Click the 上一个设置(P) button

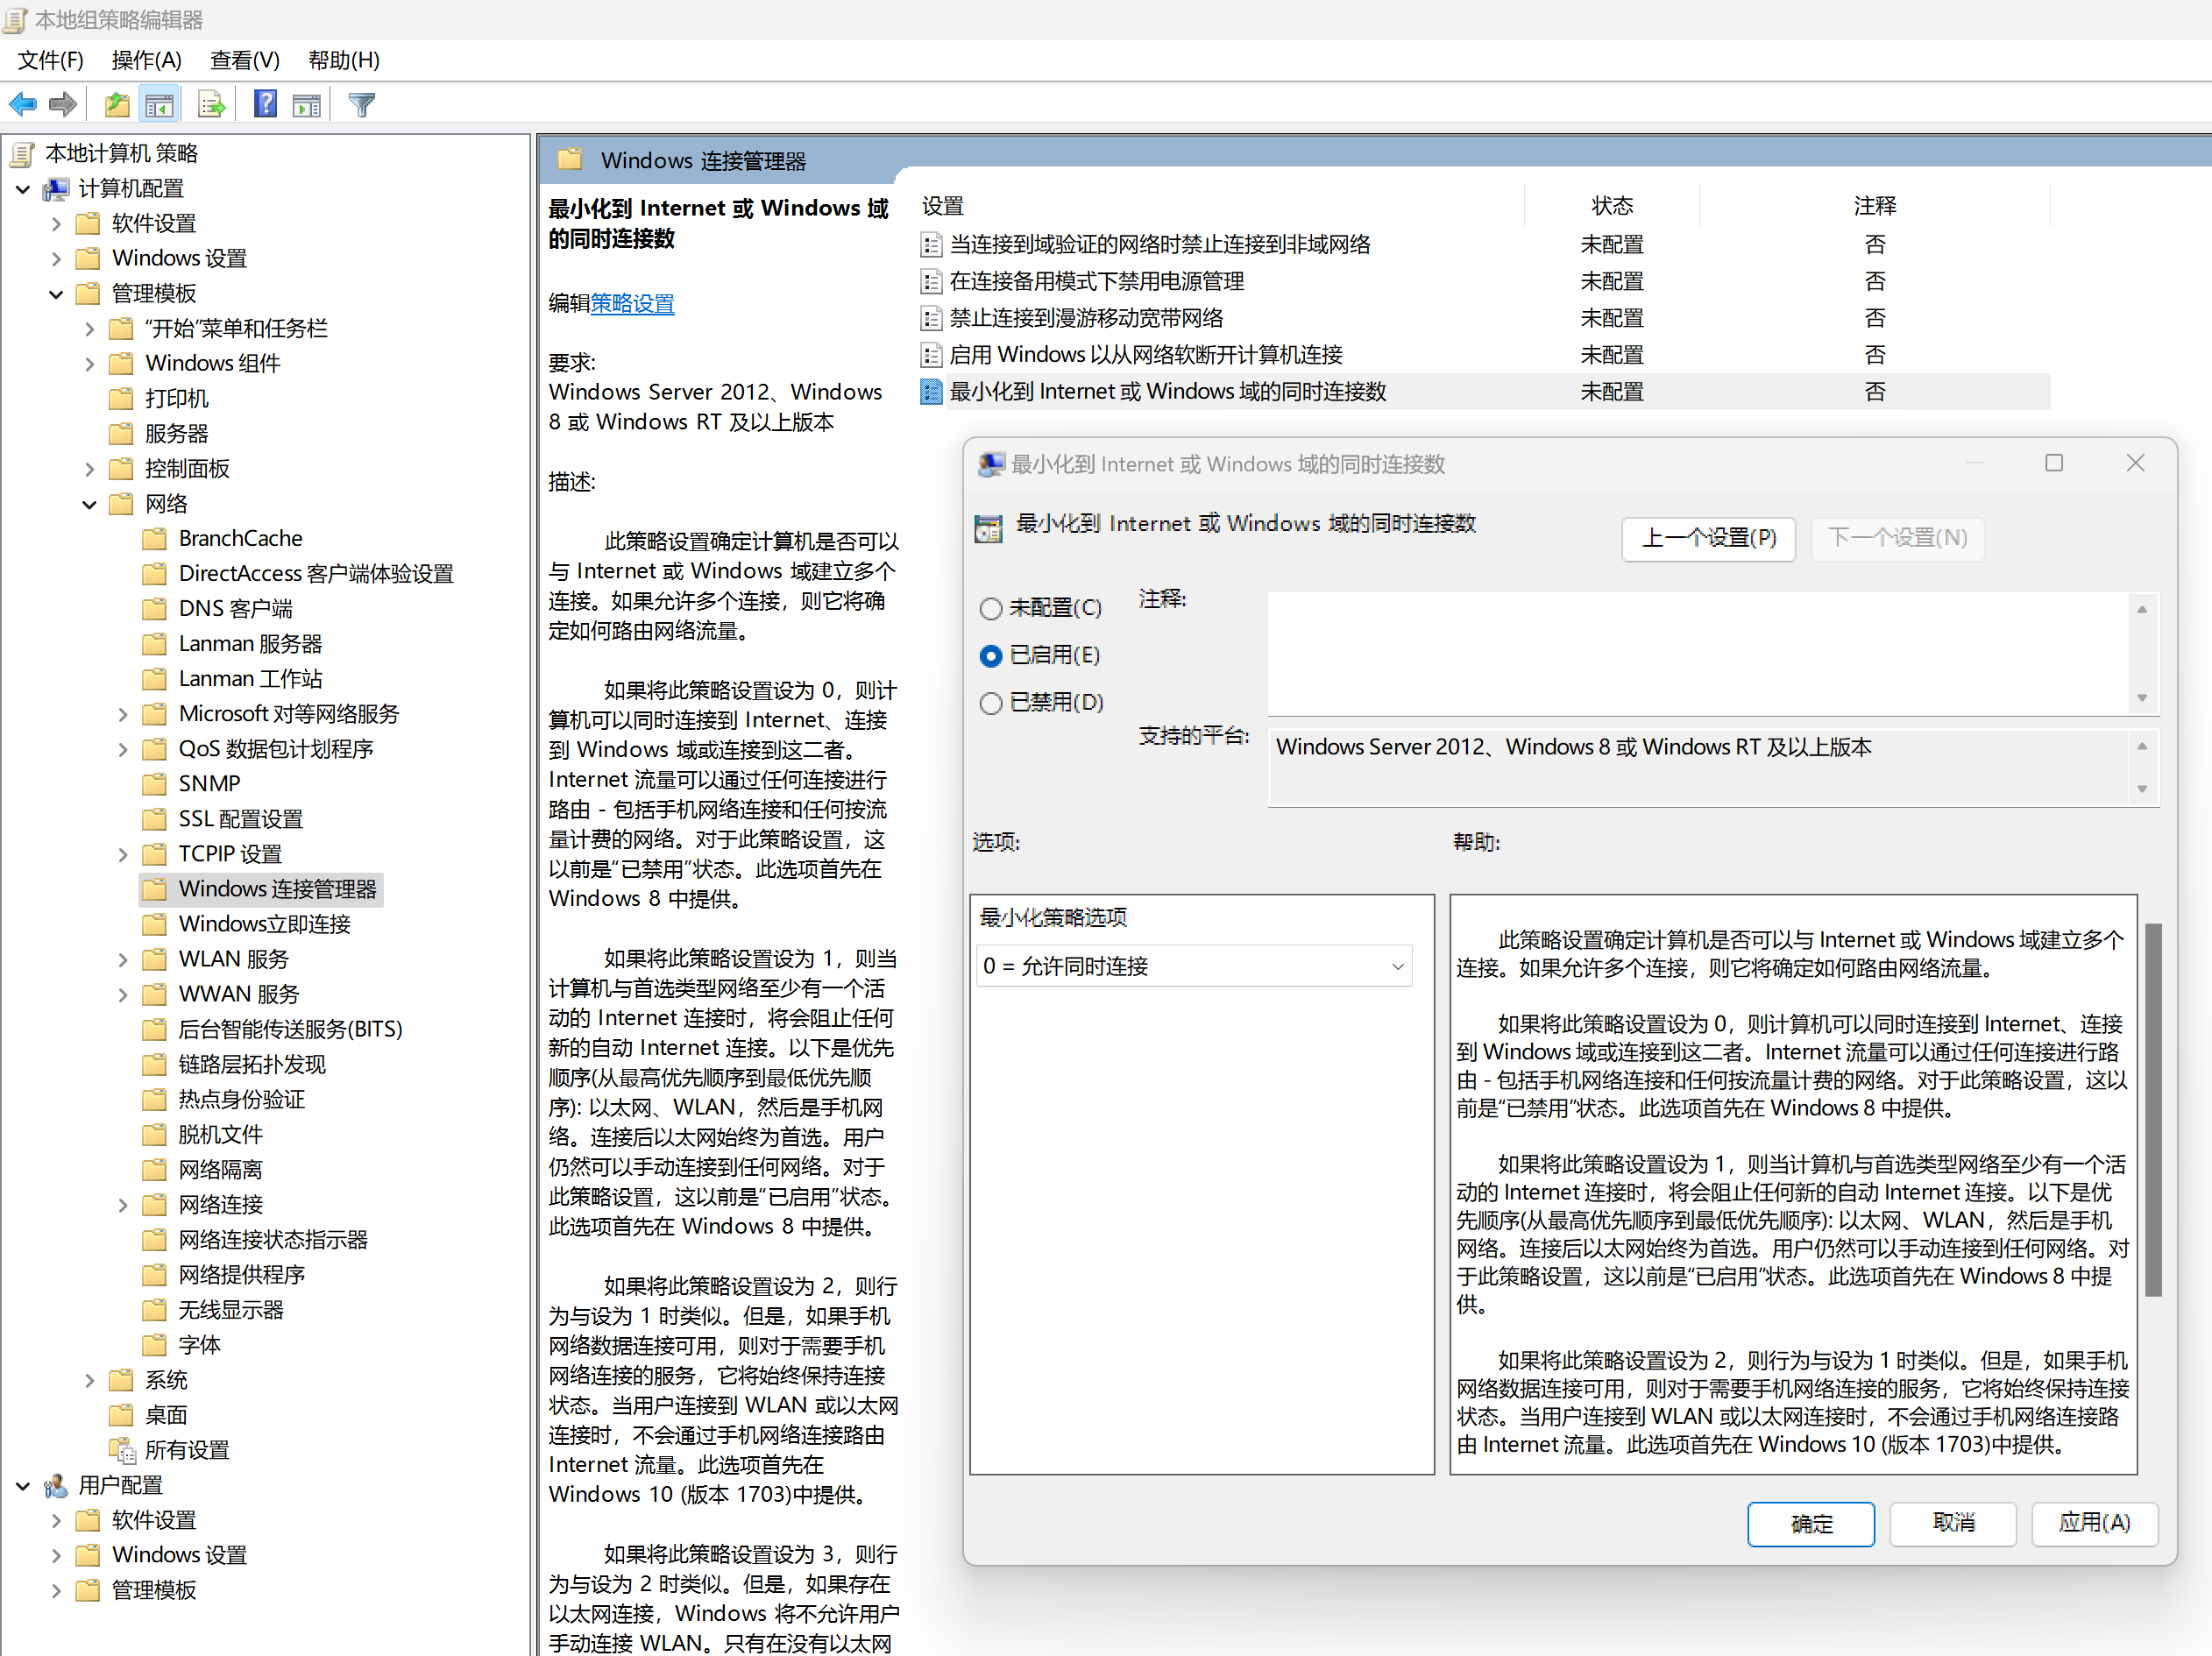pyautogui.click(x=1709, y=539)
